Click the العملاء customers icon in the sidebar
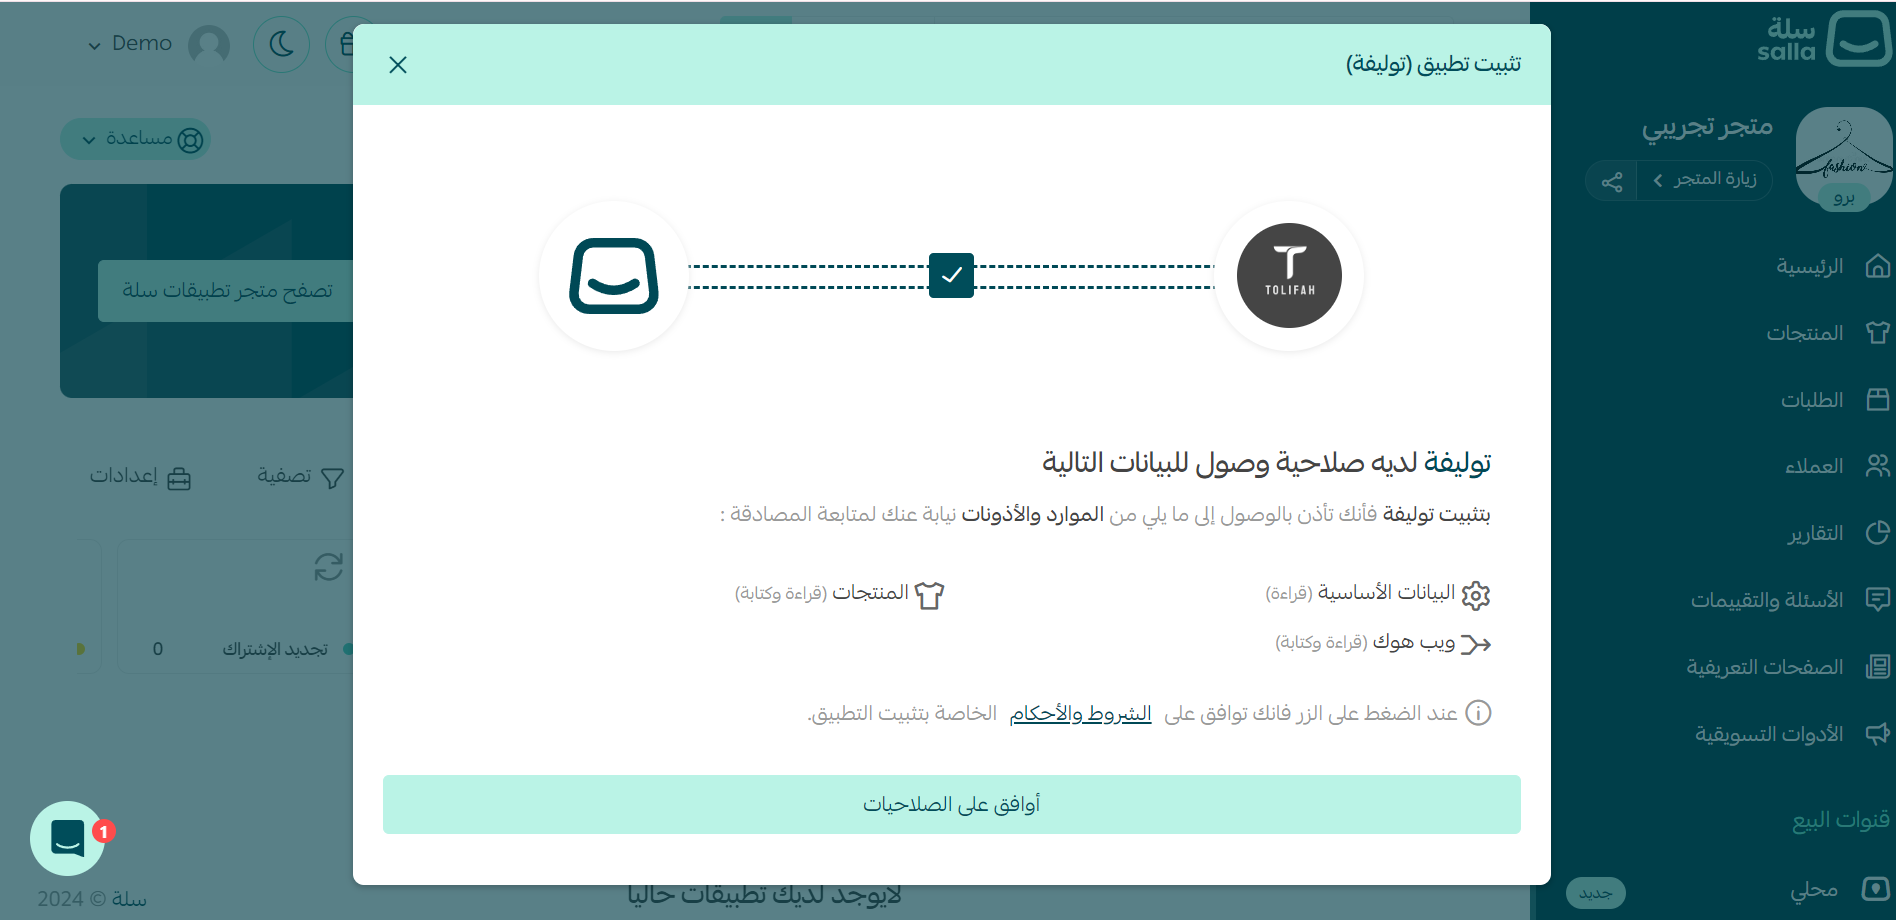The image size is (1896, 920). (1877, 466)
